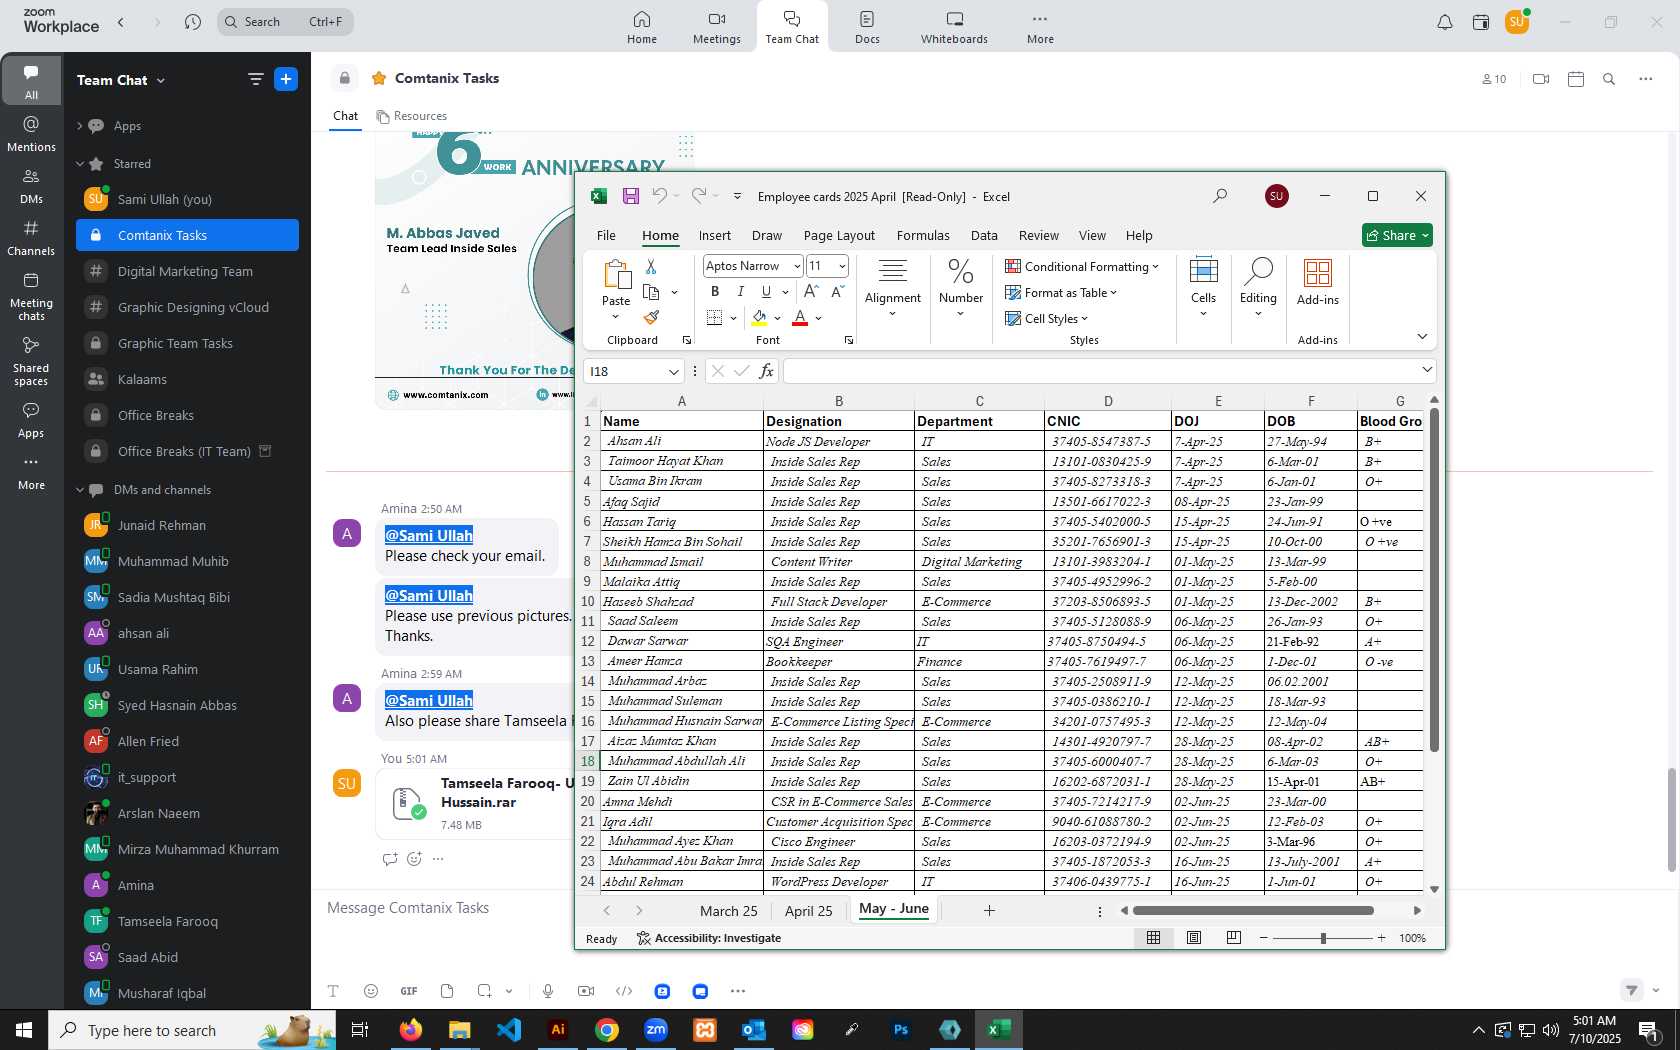The width and height of the screenshot is (1680, 1050).
Task: Search within the Comtanix Tasks chat
Action: coord(1609,79)
